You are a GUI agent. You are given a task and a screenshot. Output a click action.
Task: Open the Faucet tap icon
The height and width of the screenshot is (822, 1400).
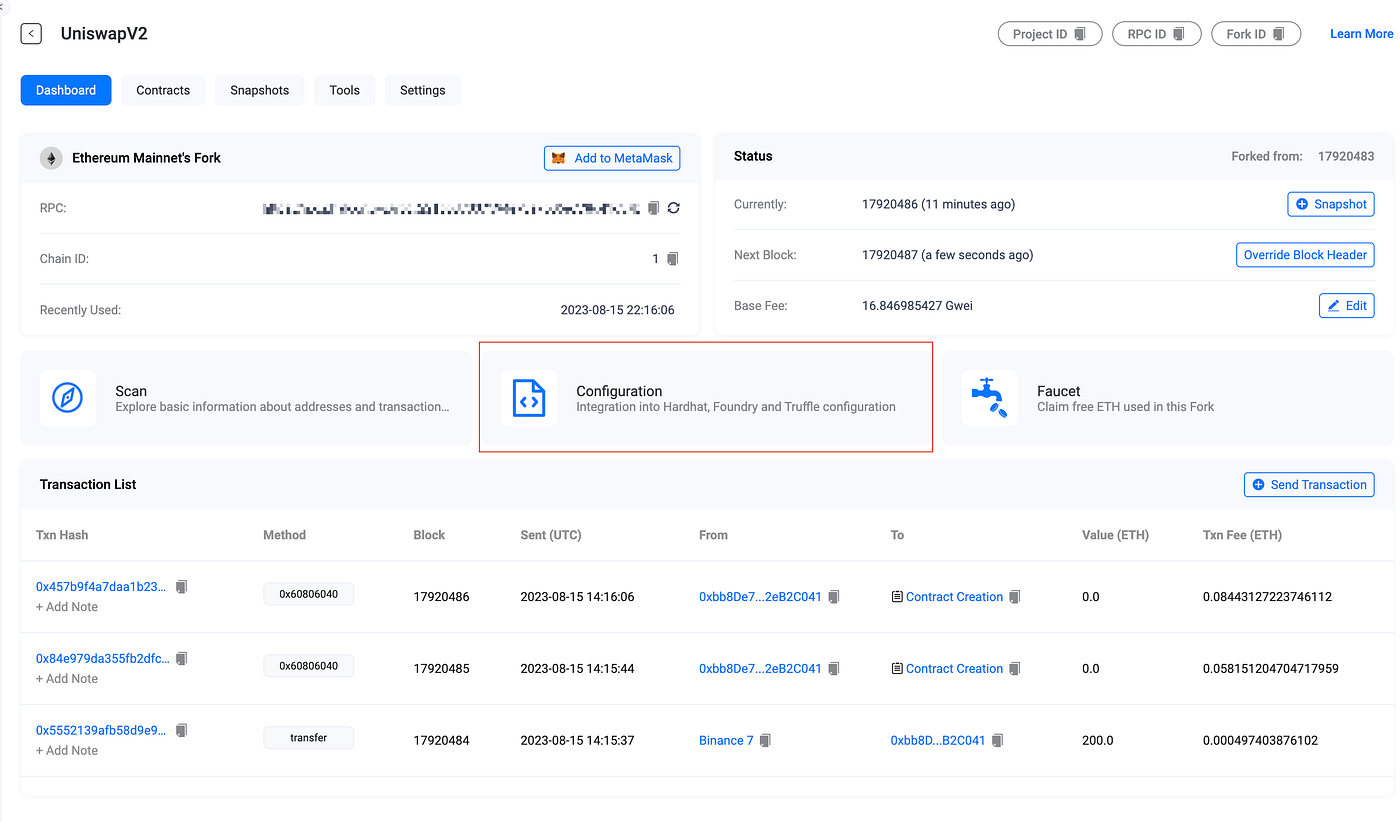tap(990, 398)
